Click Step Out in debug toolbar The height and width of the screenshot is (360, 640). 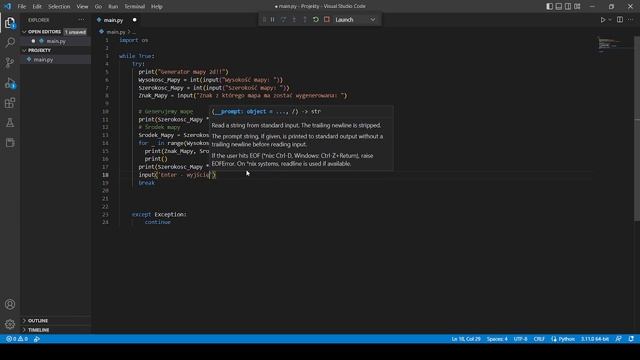[x=305, y=20]
